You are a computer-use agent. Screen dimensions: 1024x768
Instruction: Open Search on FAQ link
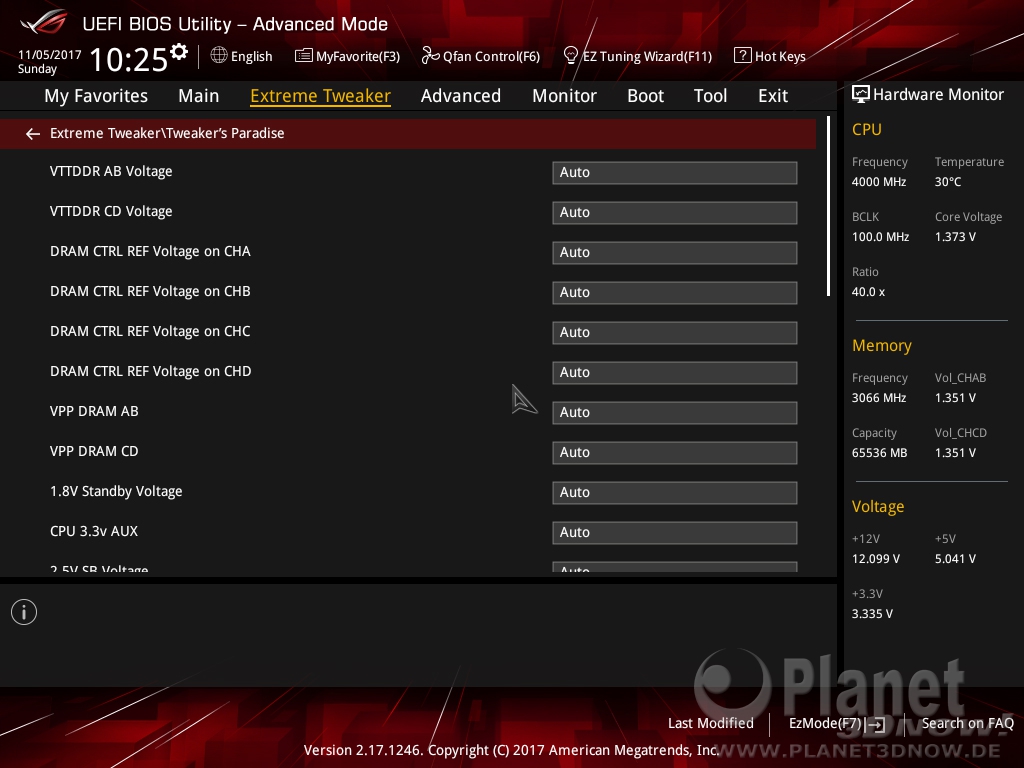pos(967,723)
